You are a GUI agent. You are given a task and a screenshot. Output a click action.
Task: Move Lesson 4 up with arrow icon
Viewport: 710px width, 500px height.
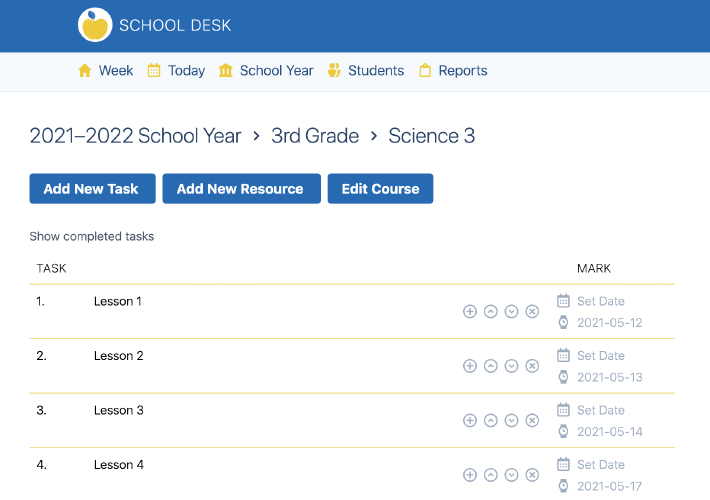pos(491,475)
